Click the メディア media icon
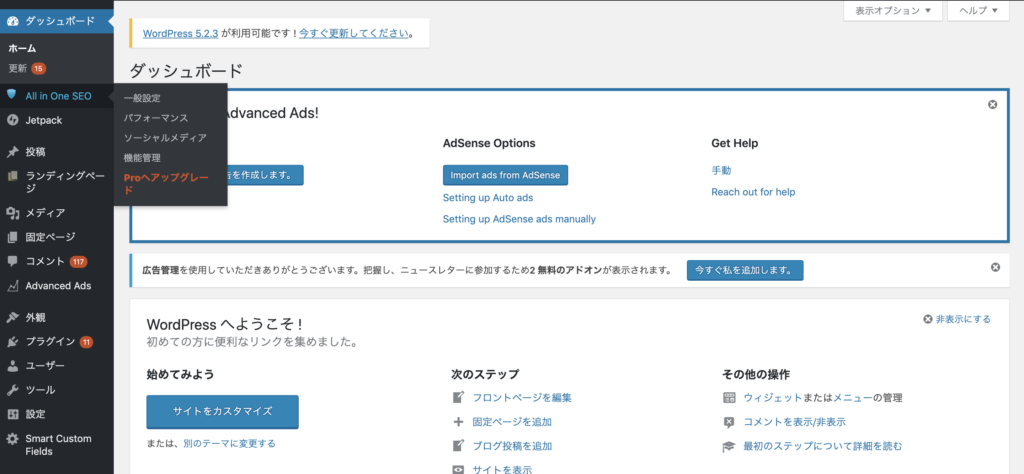 click(x=12, y=213)
